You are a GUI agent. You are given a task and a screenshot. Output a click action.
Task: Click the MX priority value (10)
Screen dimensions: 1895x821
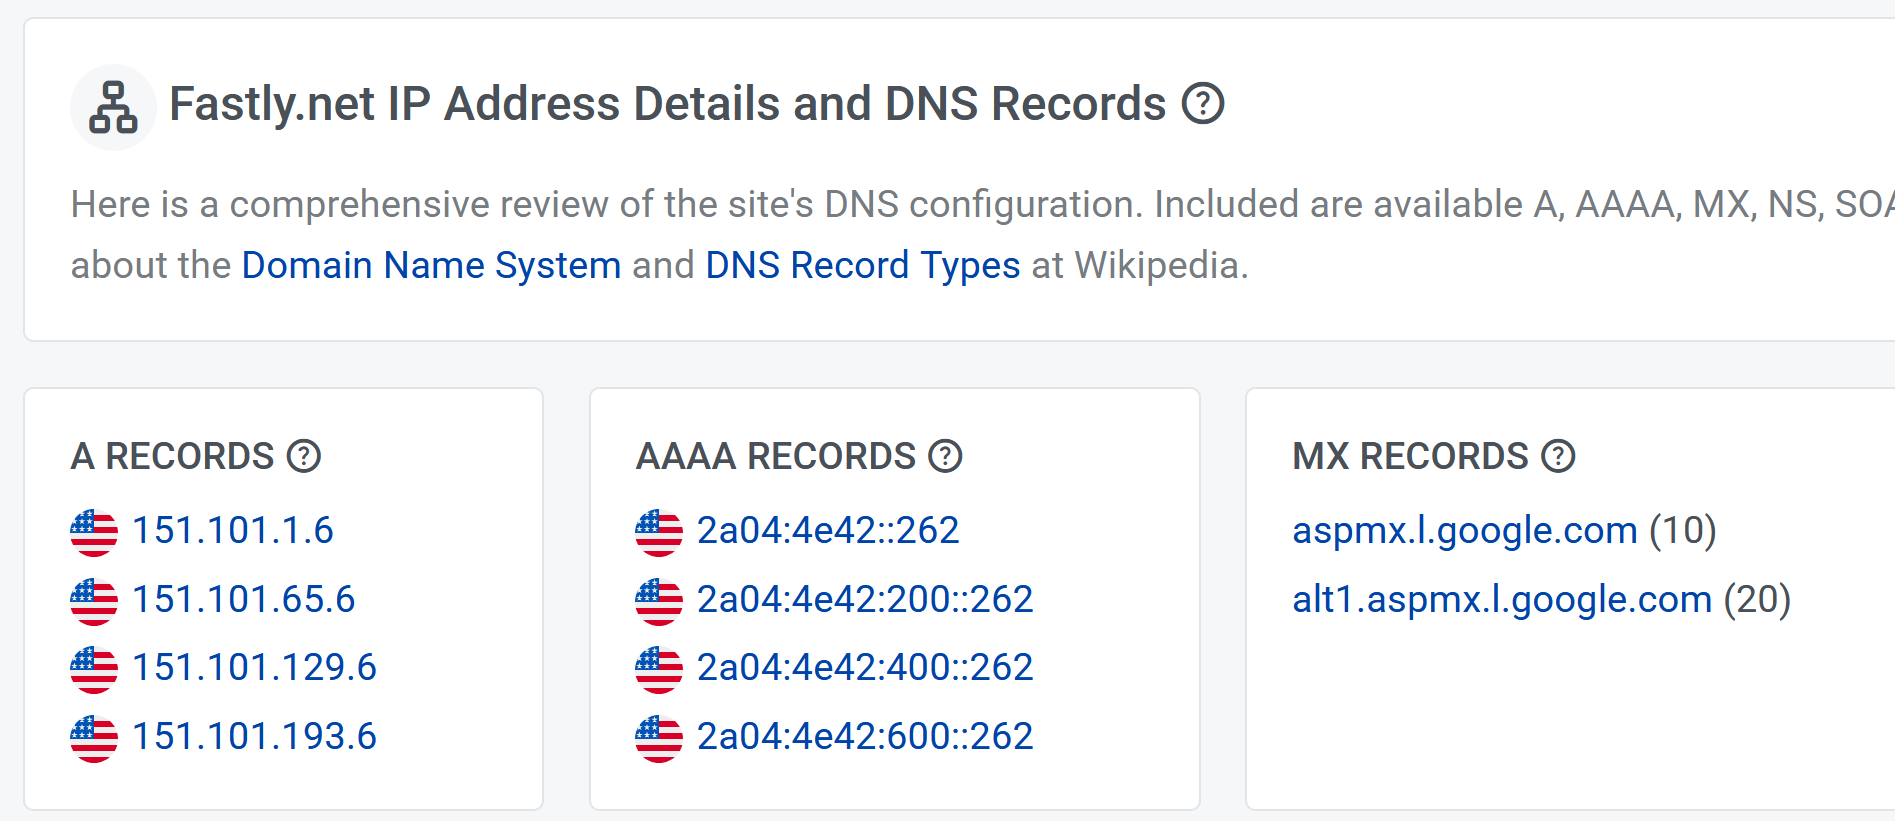point(1683,530)
